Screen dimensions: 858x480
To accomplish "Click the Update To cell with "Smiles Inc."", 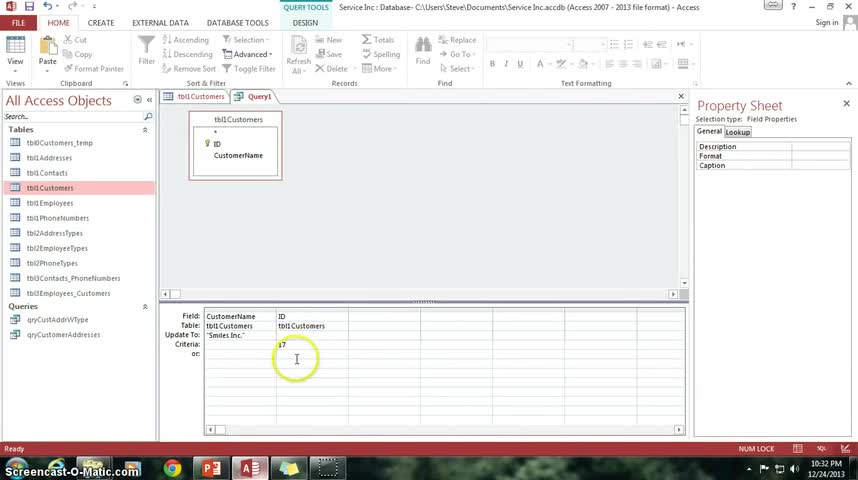I will (x=240, y=335).
